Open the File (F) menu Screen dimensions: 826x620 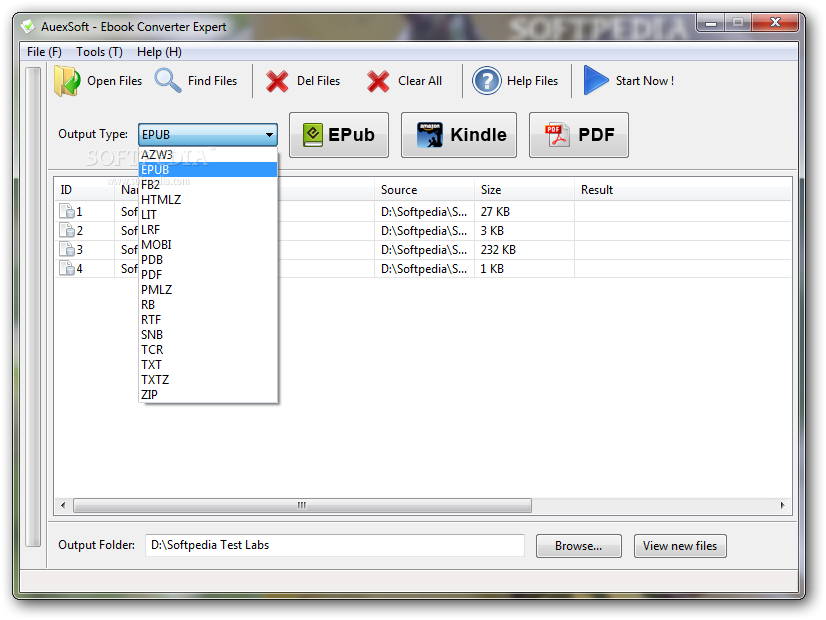pos(44,52)
